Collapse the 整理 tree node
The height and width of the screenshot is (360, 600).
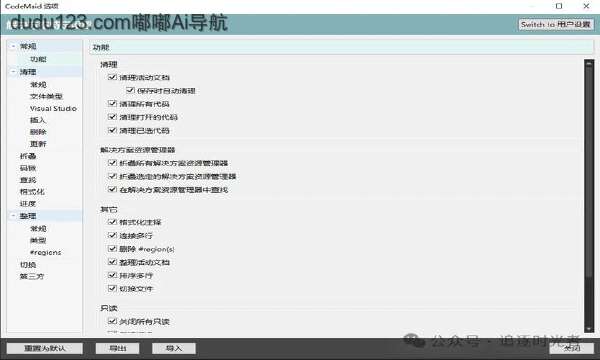tap(13, 216)
